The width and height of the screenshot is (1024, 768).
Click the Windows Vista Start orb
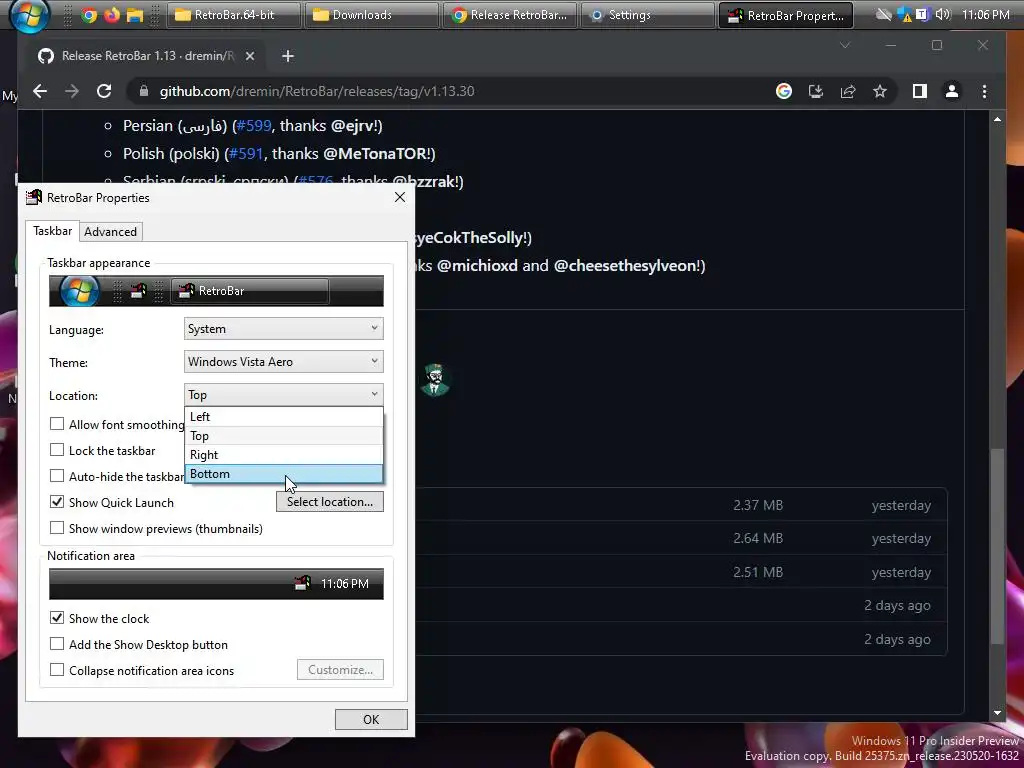tap(29, 14)
